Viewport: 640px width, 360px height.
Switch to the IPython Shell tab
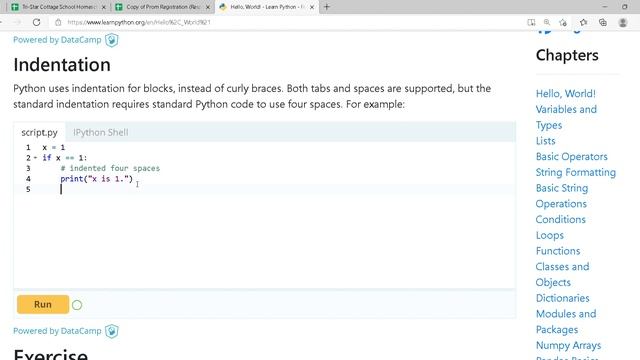[x=101, y=132]
